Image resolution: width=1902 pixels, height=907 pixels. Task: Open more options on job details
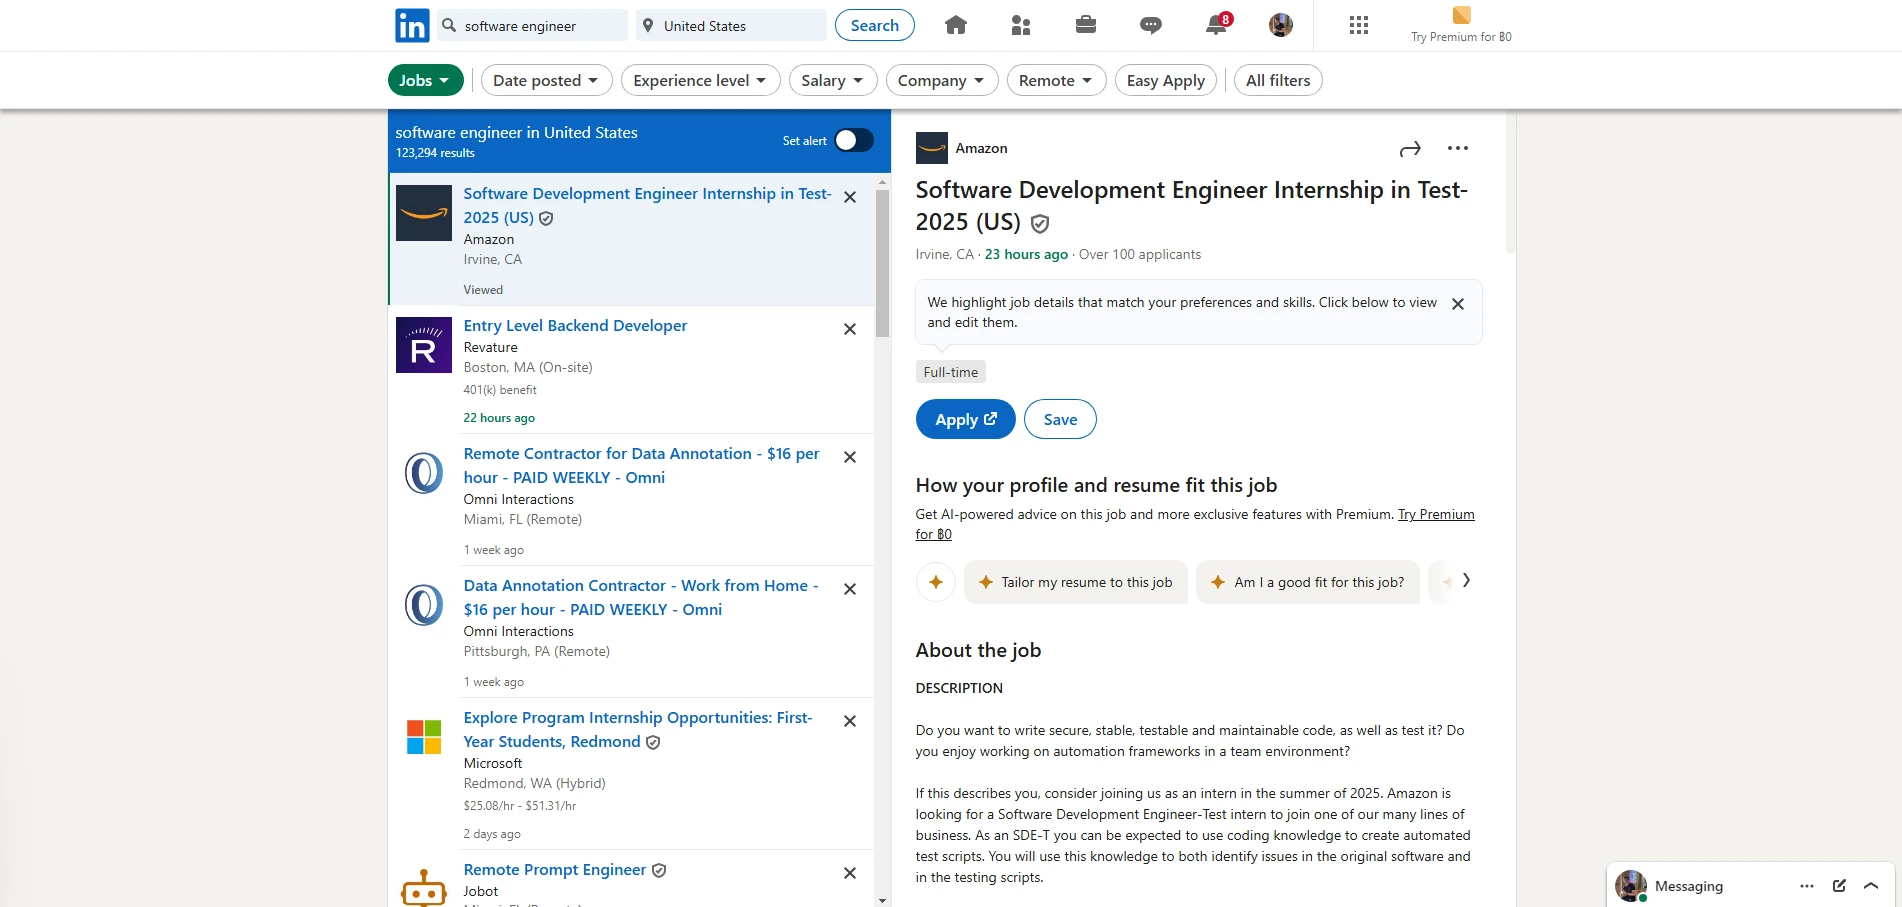pos(1458,148)
